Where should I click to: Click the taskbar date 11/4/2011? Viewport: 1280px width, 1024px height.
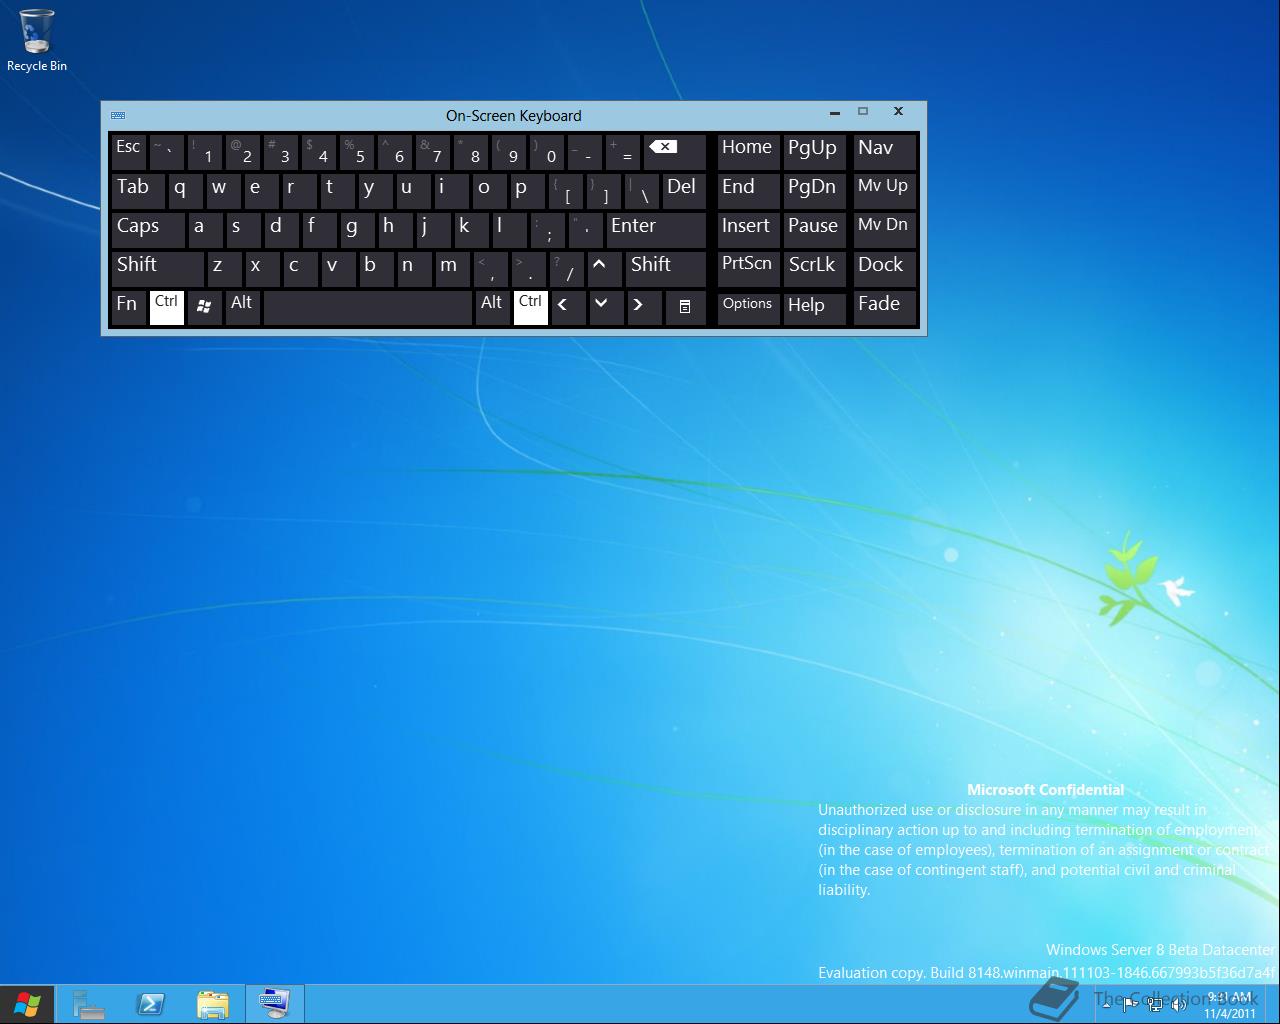(1229, 1013)
